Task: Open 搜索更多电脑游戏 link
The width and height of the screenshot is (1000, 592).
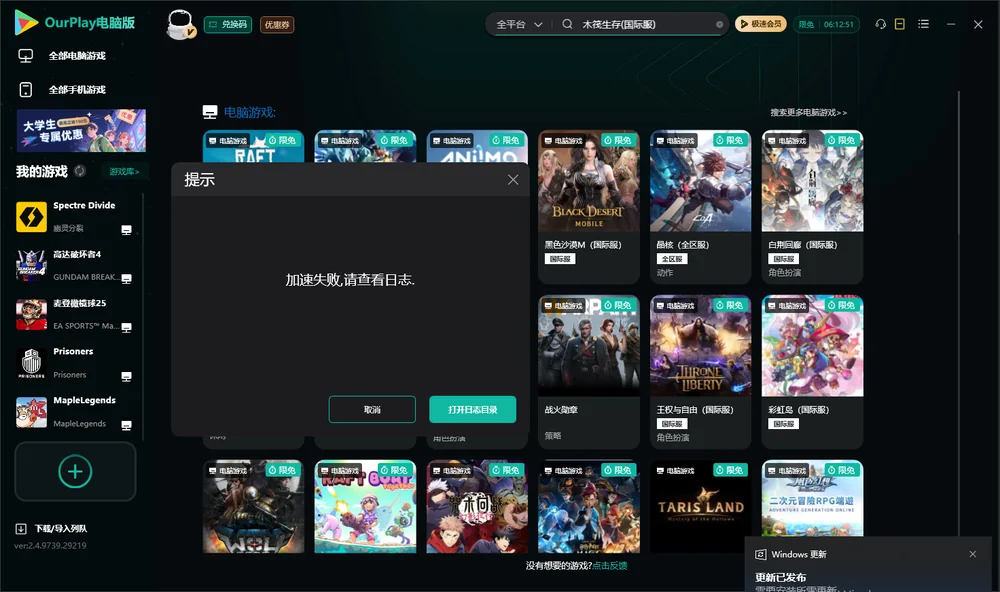Action: coord(808,112)
